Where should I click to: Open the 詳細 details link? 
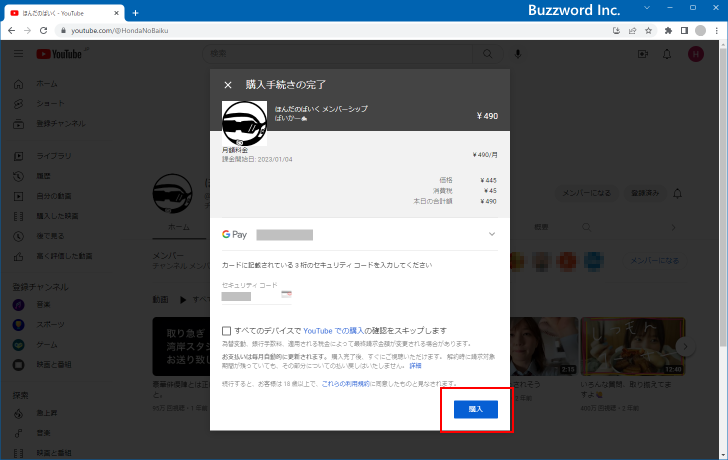pos(415,366)
